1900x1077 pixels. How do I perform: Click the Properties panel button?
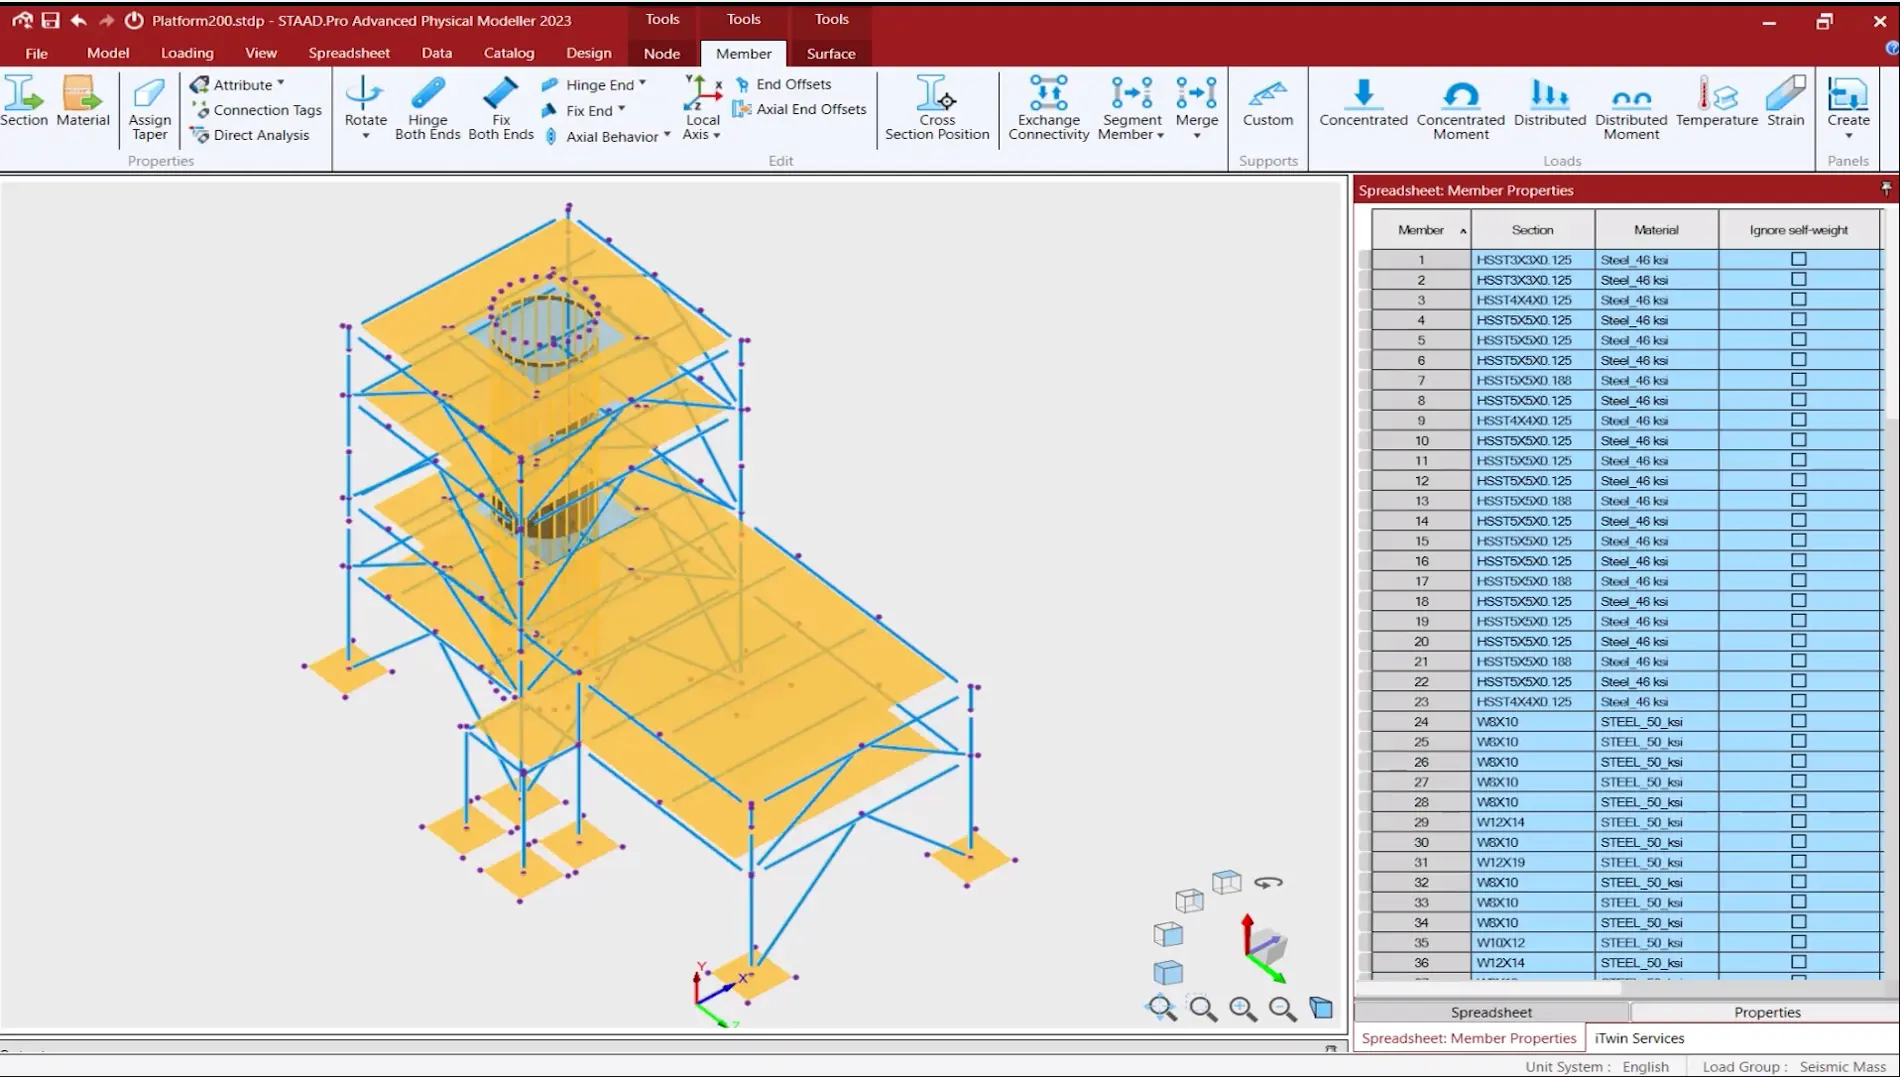[1766, 1012]
